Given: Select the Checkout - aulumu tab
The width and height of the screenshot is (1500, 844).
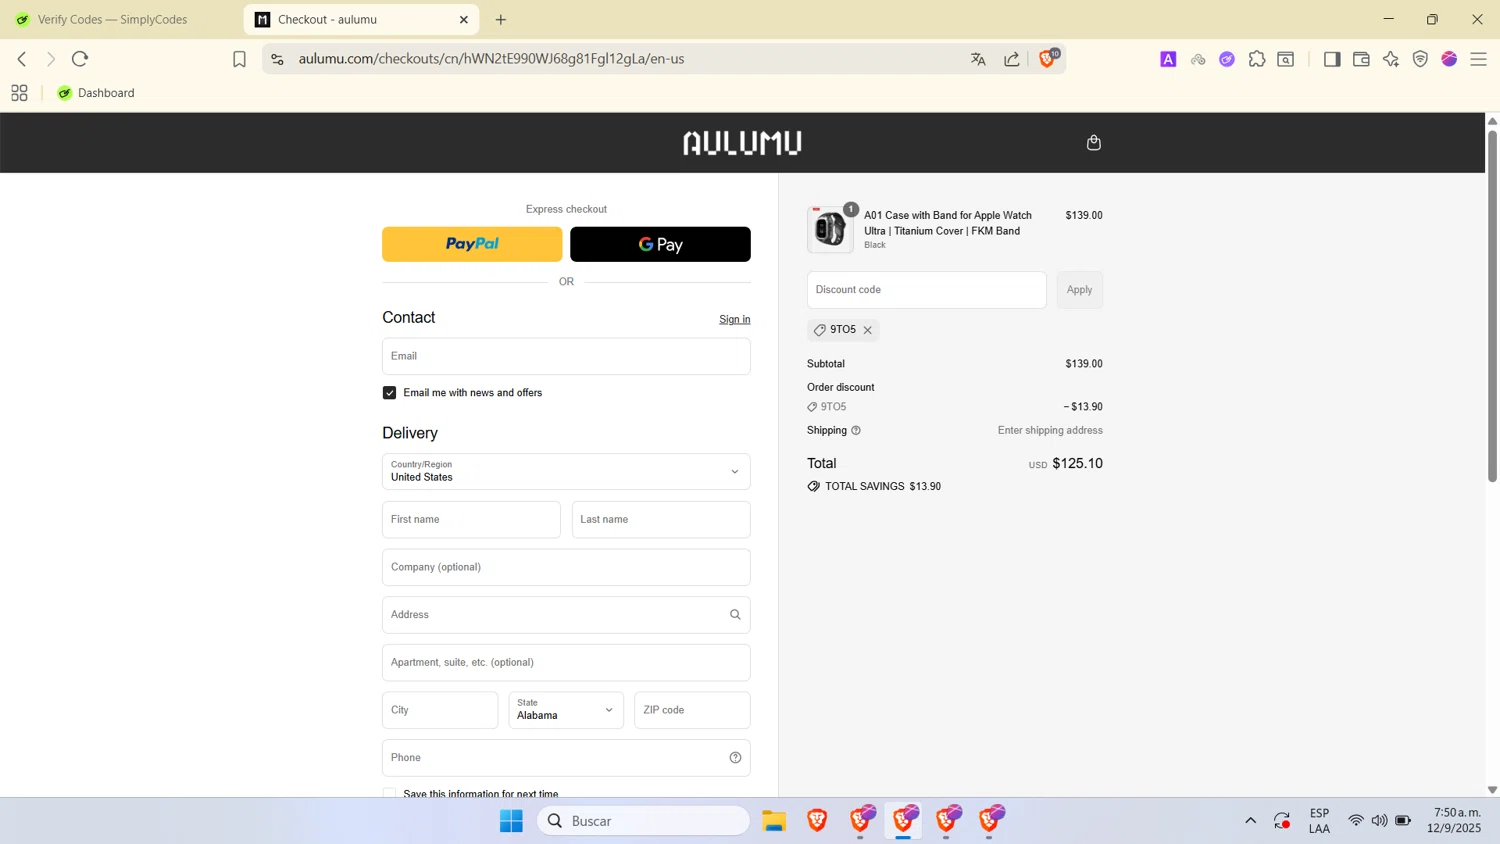Looking at the screenshot, I should (361, 20).
